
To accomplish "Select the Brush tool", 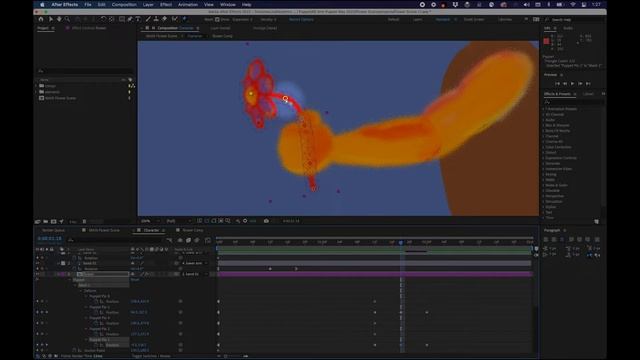I will (148, 19).
